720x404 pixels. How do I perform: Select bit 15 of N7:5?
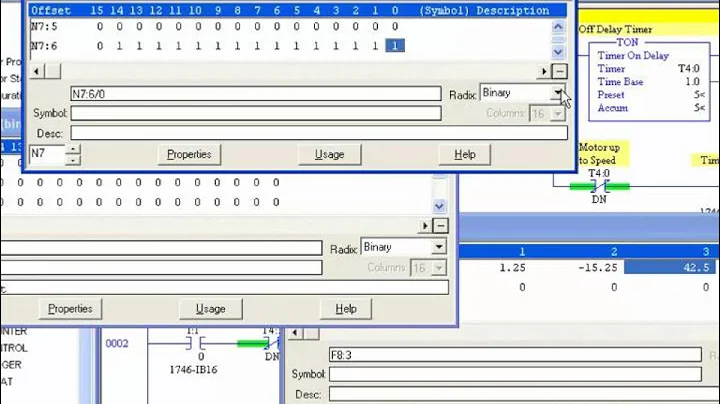100,27
